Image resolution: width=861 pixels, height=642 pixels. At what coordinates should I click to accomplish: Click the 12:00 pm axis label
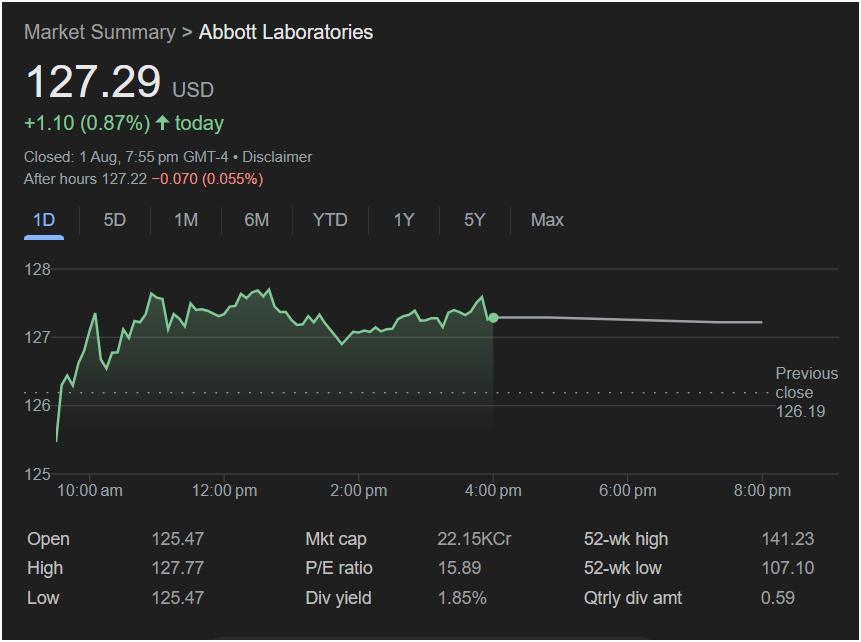224,490
